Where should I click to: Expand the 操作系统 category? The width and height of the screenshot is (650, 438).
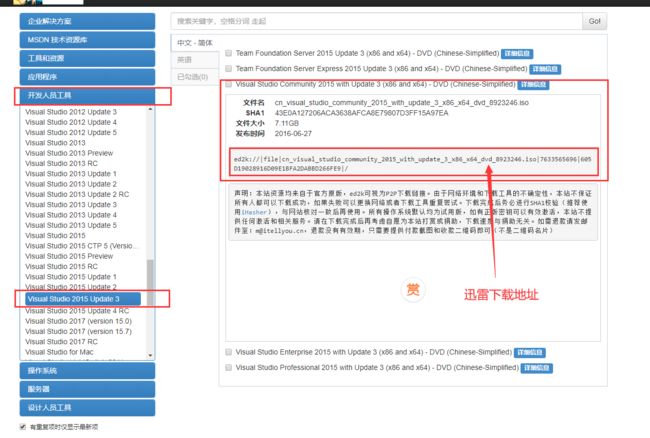click(87, 370)
